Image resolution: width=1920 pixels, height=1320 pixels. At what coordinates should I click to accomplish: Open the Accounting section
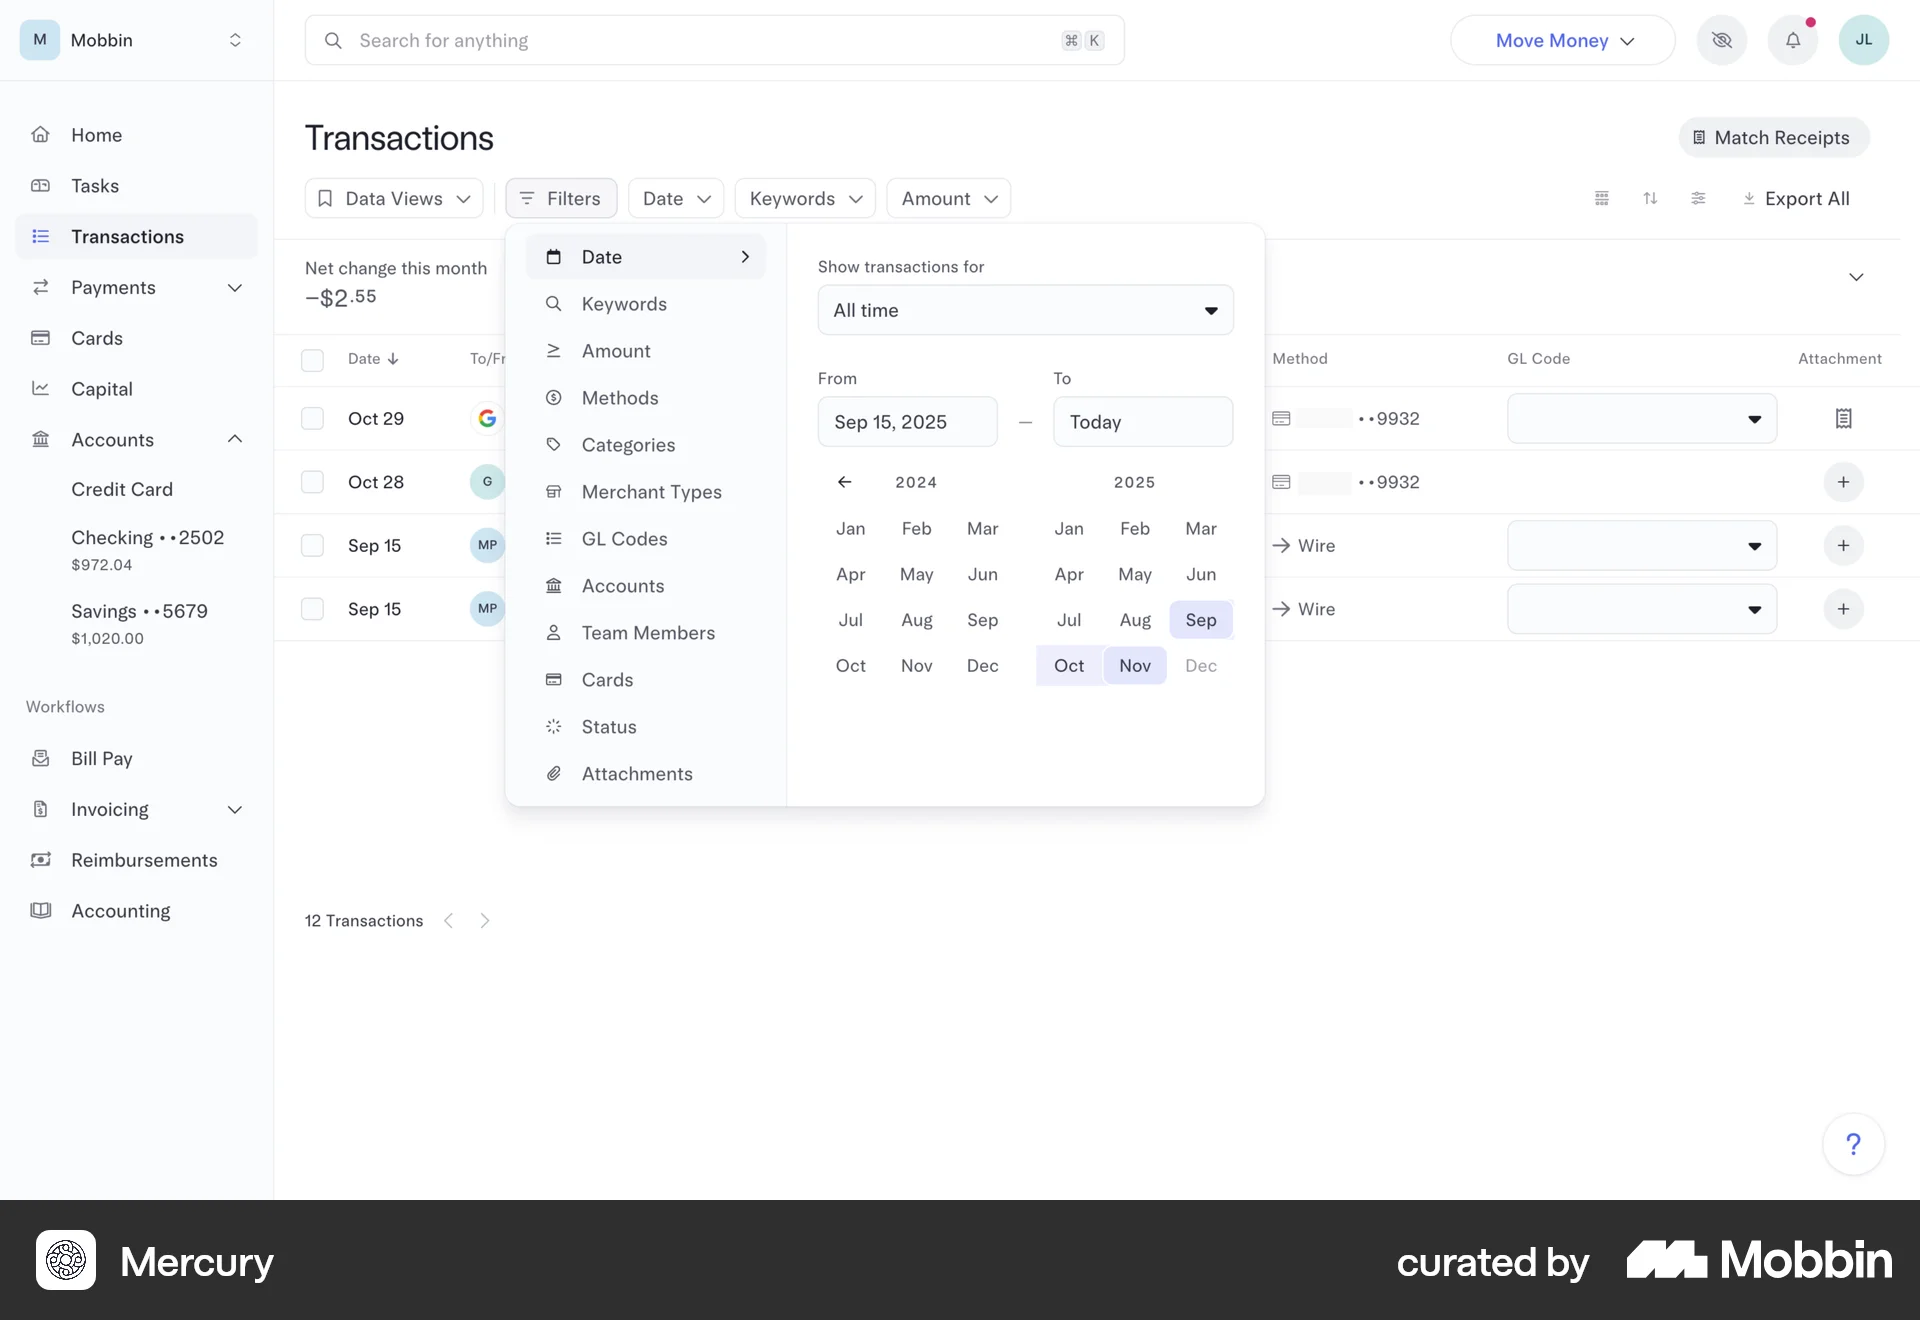click(x=120, y=911)
